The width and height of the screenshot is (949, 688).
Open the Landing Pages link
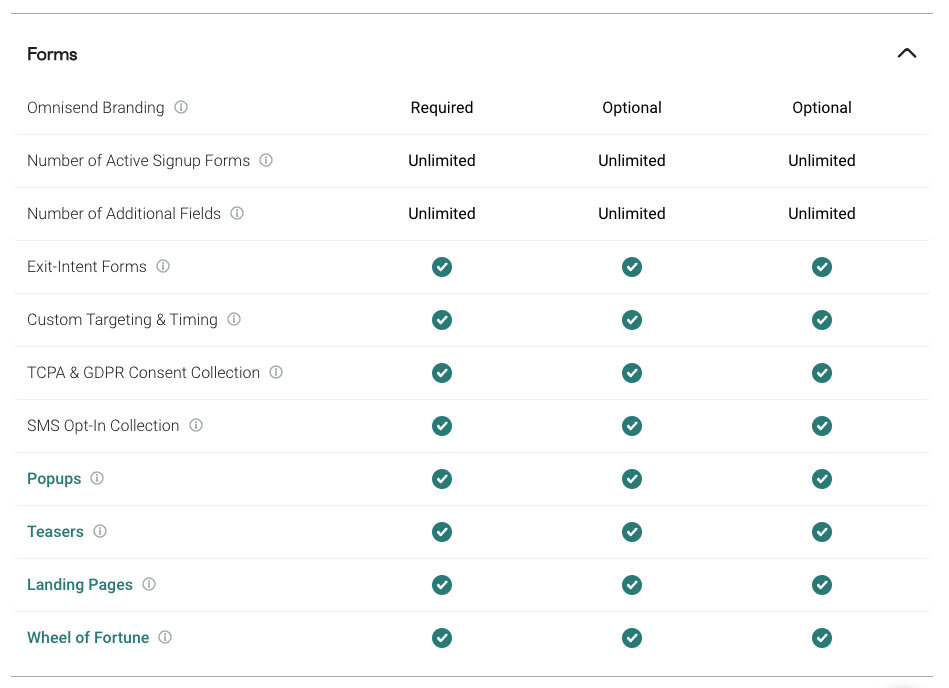click(x=80, y=585)
